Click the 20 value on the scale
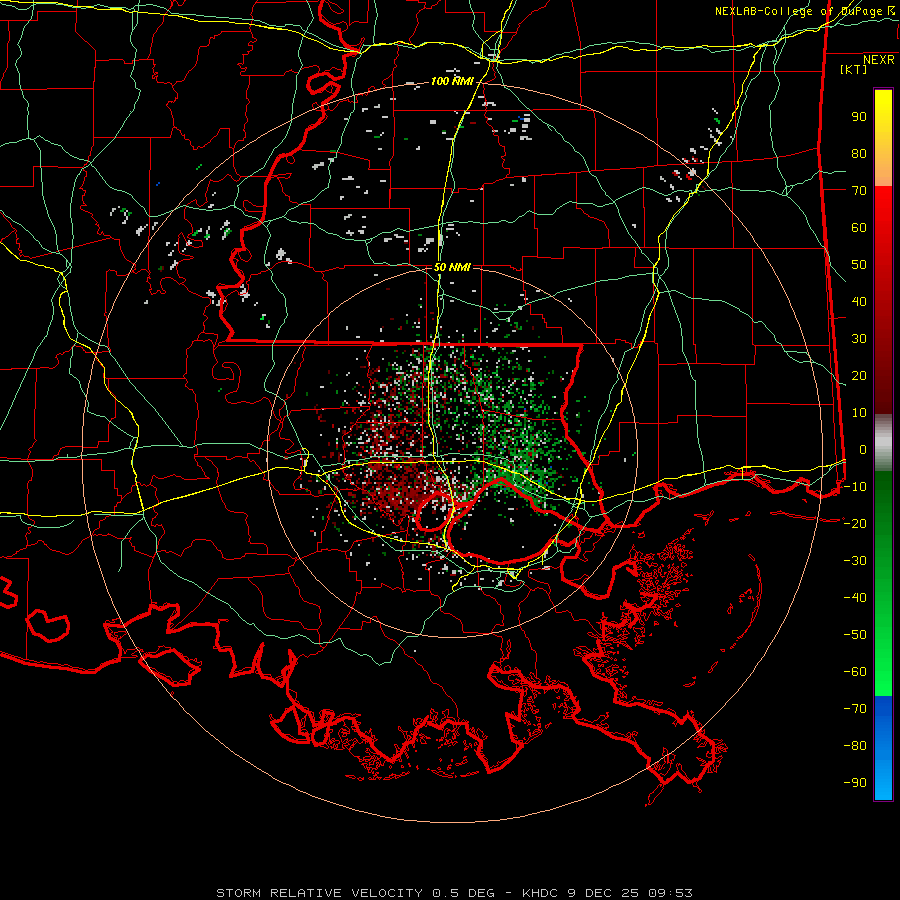The width and height of the screenshot is (900, 900). coord(859,376)
